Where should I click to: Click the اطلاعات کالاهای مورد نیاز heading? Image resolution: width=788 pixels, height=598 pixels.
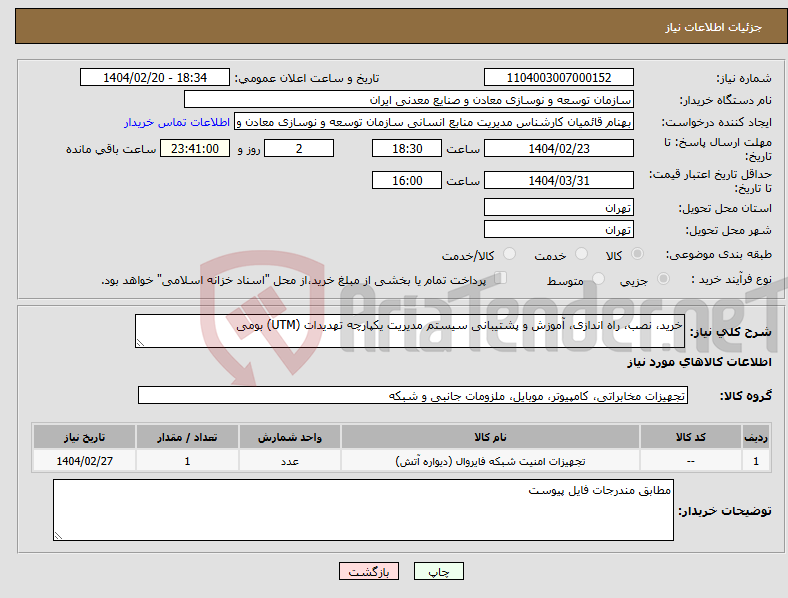click(x=699, y=362)
